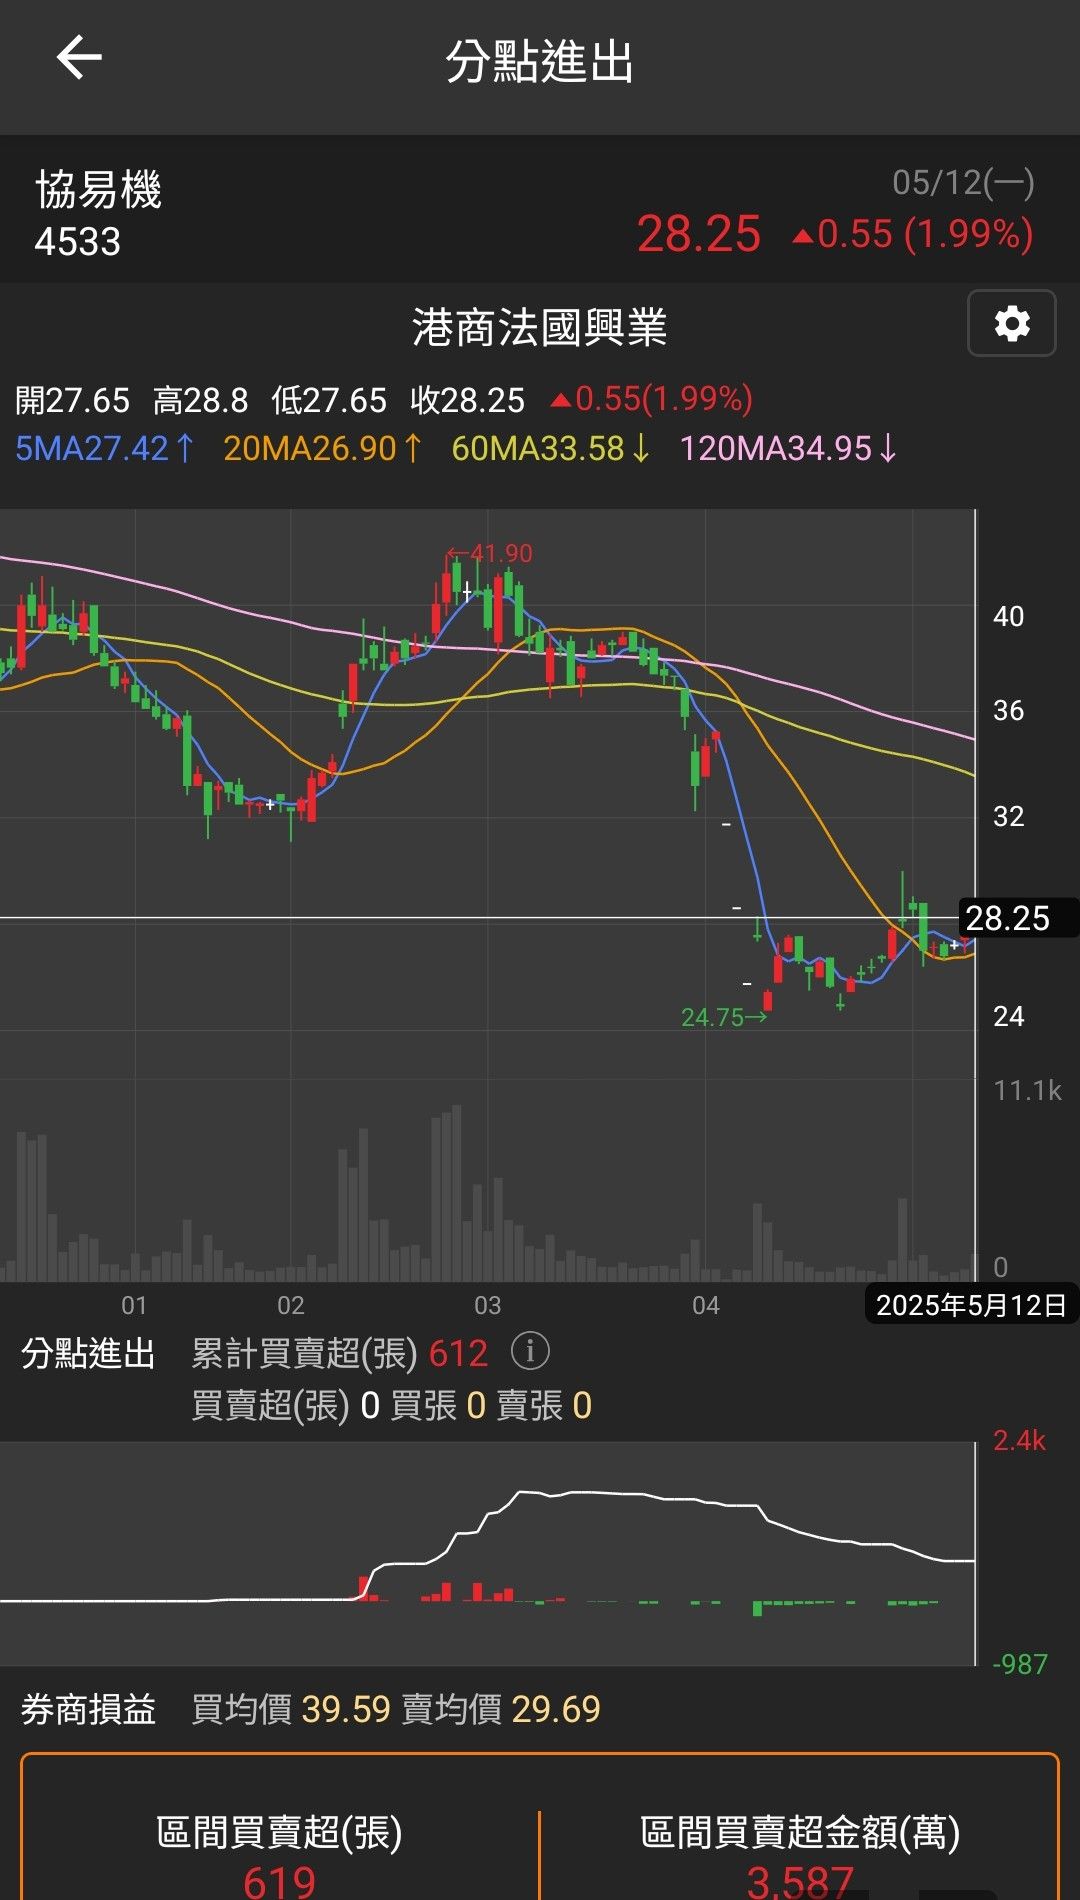Tap the month 04 axis label

[x=706, y=1305]
